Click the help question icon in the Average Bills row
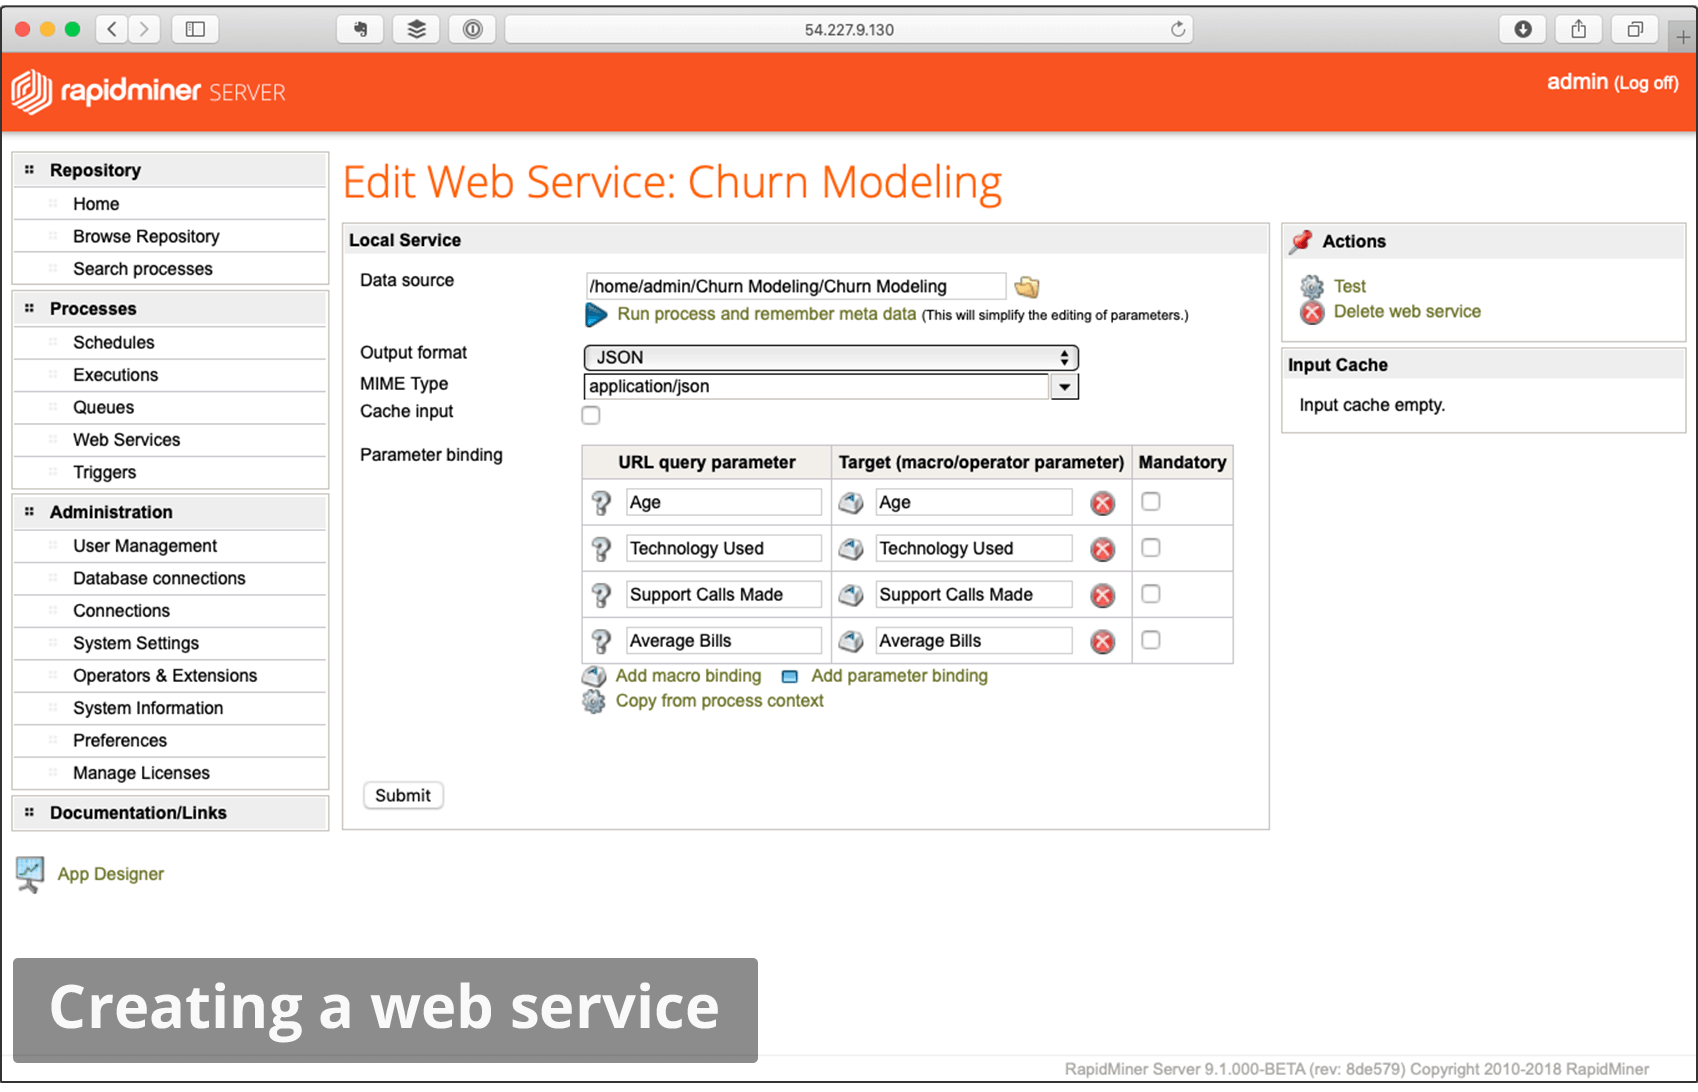This screenshot has width=1698, height=1092. point(601,641)
